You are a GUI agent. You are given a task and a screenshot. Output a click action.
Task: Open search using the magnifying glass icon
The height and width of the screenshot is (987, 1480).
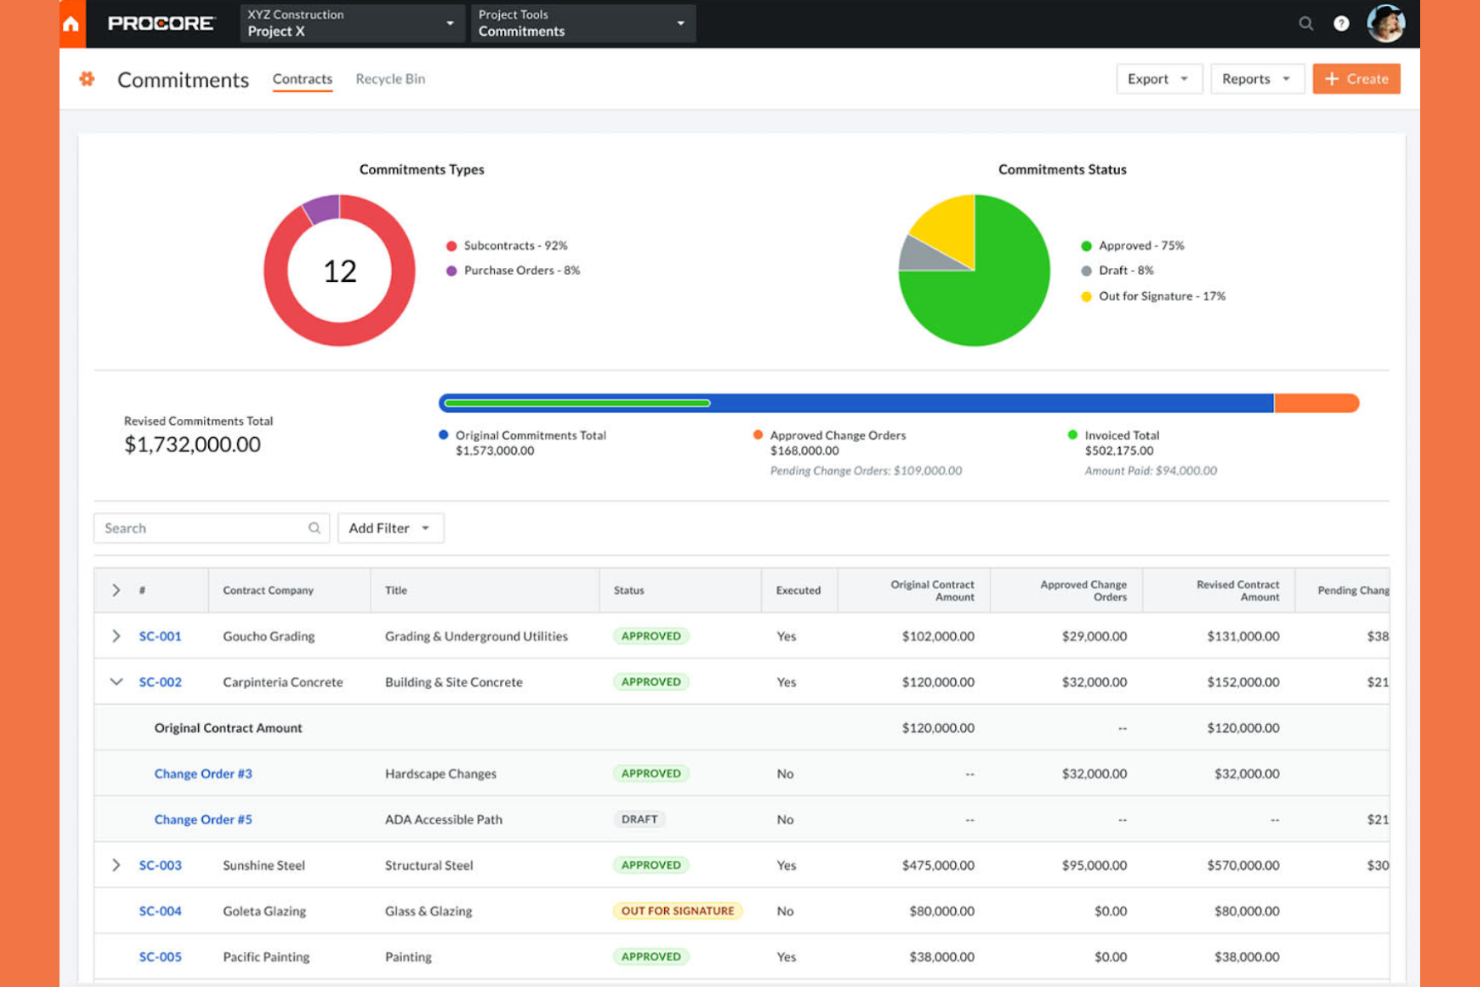[x=1306, y=23]
